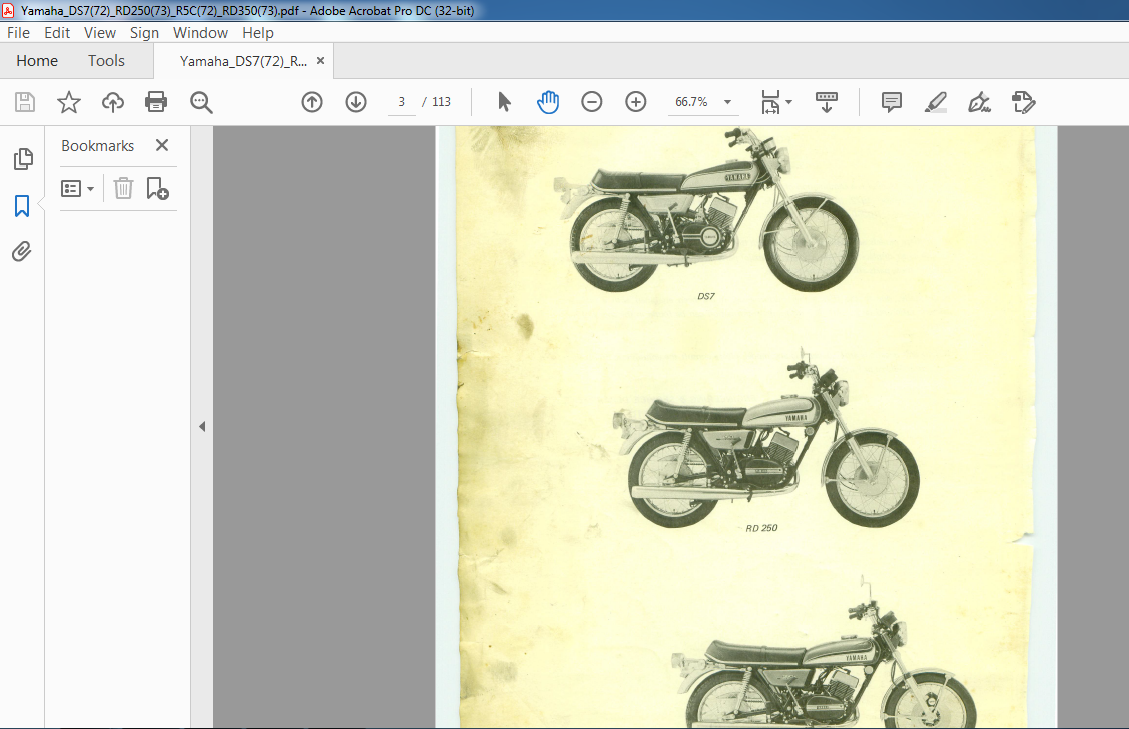Print the document
Viewport: 1129px width, 729px height.
[156, 102]
